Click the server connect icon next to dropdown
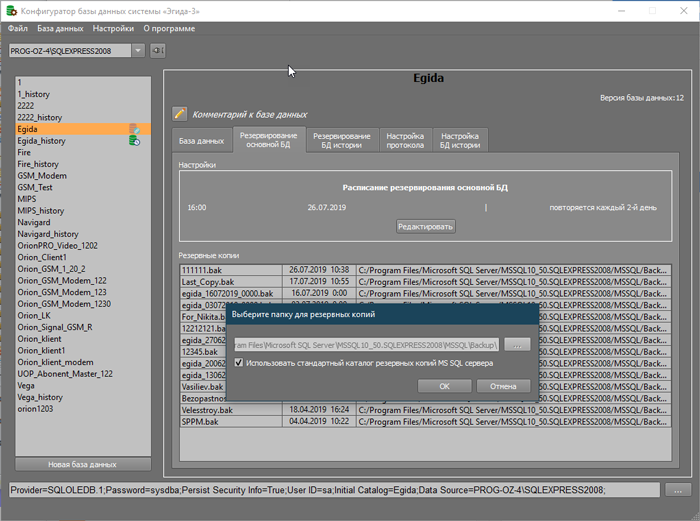This screenshot has height=521, width=700. coord(158,50)
